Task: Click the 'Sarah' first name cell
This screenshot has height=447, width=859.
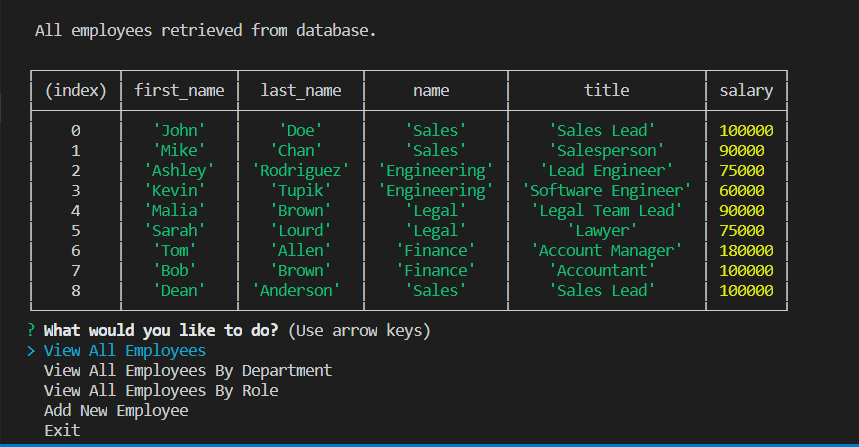Action: (175, 231)
